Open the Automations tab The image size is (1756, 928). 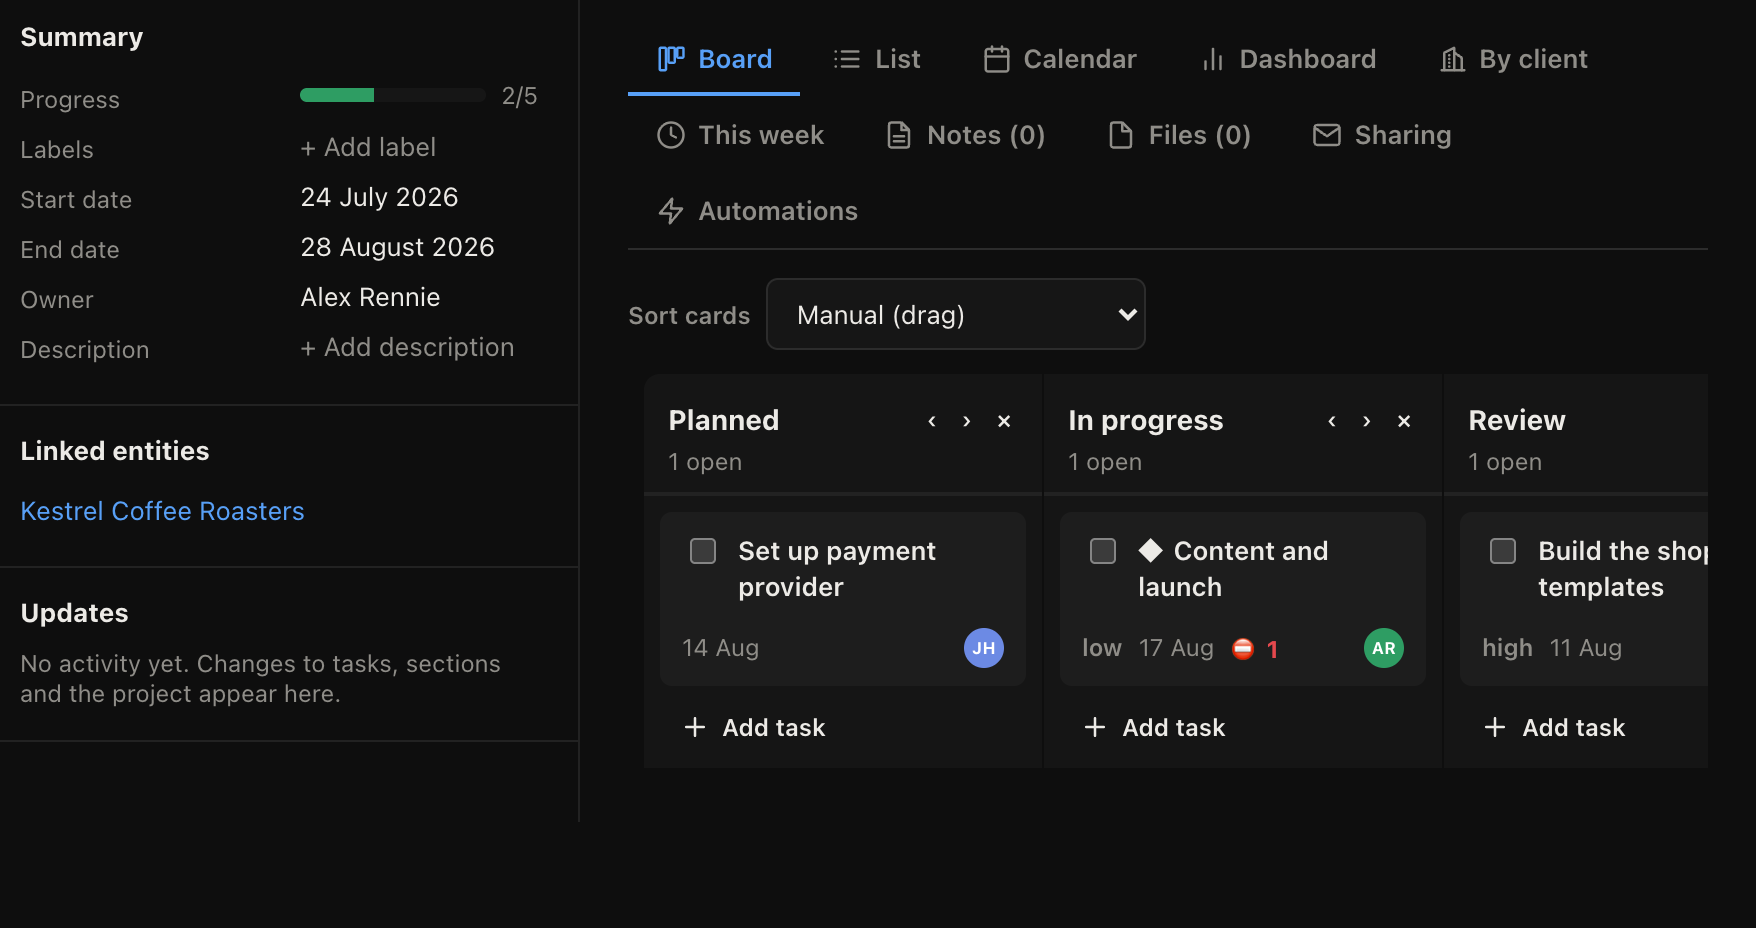pos(757,211)
